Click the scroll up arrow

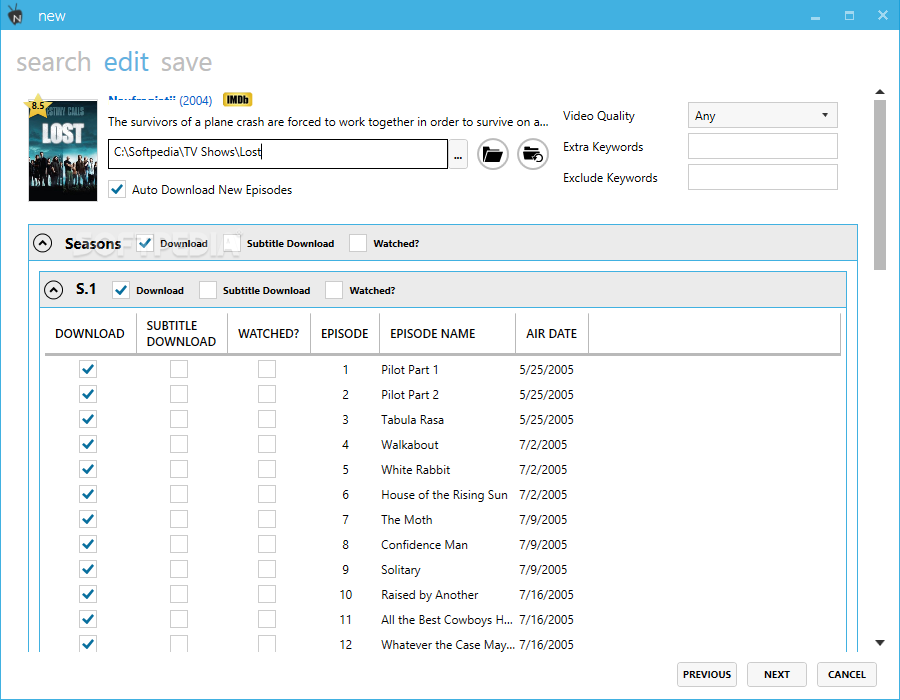click(879, 92)
